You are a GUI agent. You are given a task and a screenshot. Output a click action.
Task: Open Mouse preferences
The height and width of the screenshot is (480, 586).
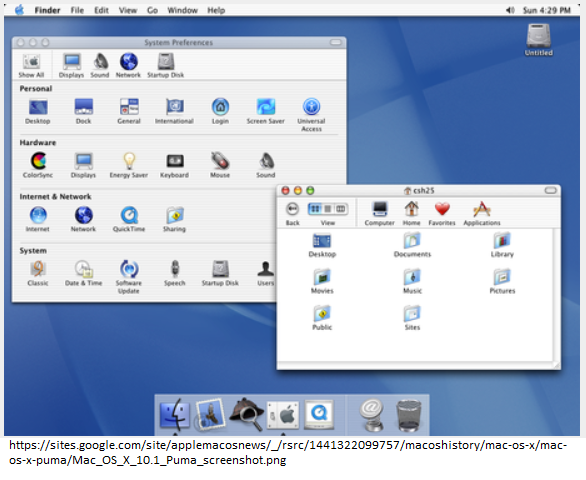coord(220,165)
